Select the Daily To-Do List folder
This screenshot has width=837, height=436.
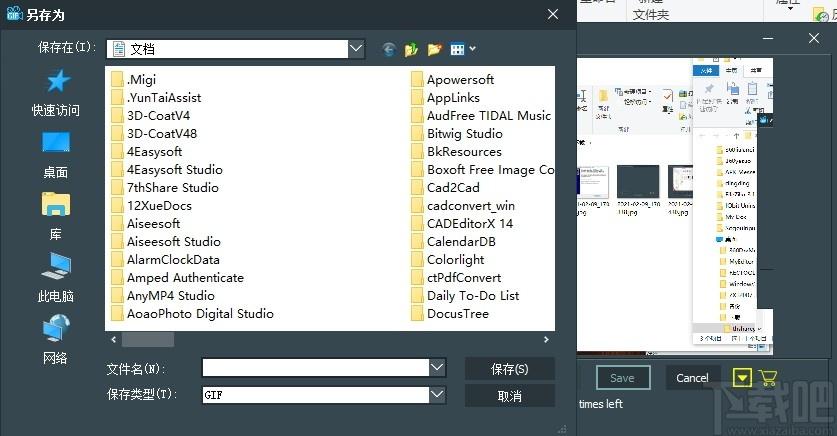pyautogui.click(x=465, y=296)
